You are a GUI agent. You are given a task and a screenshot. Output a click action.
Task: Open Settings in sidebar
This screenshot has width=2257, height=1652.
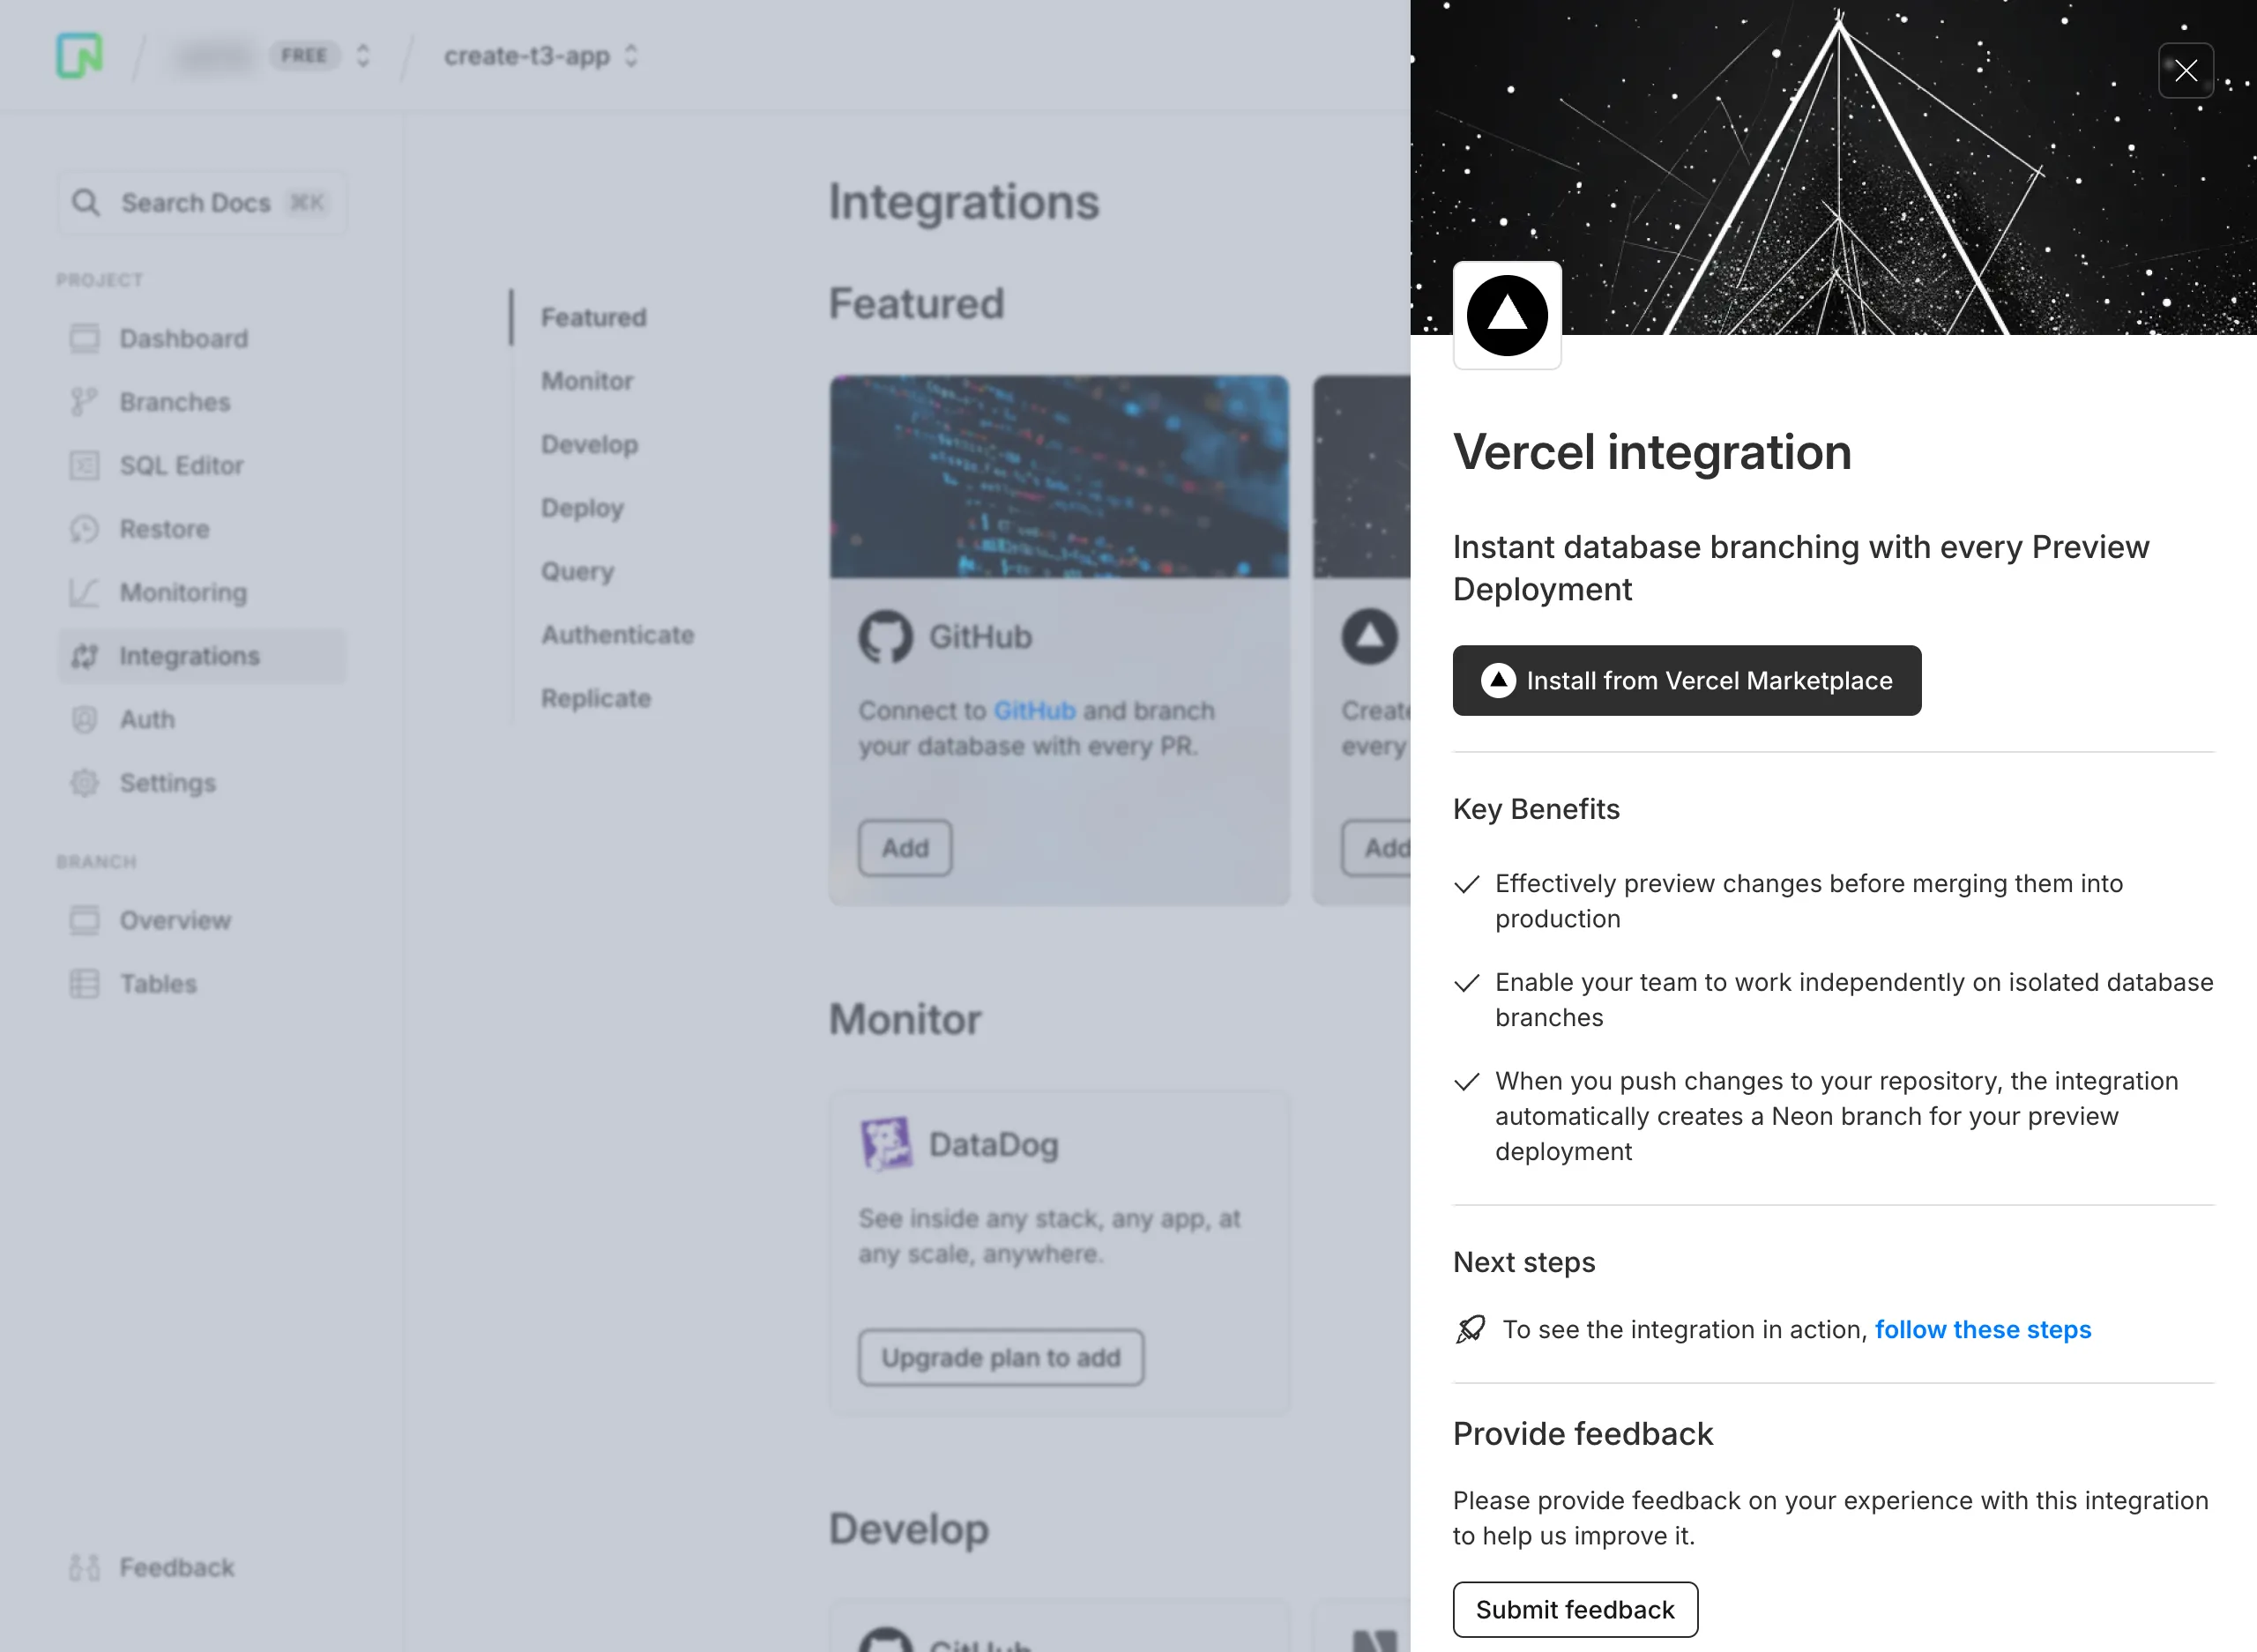tap(202, 783)
